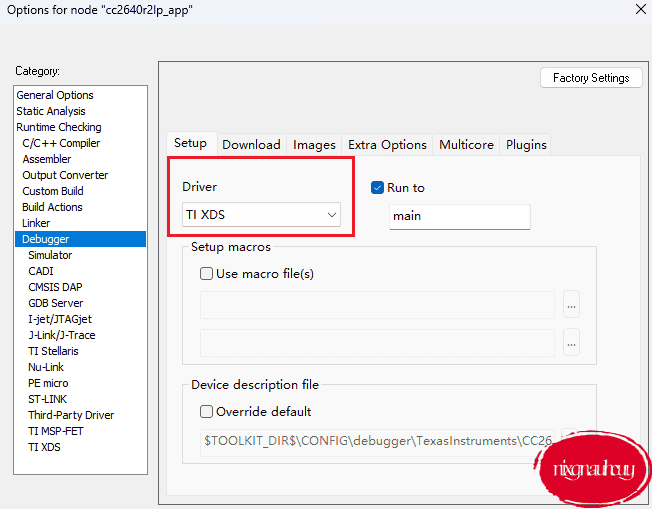Switch to the Download tab
Screen dimensions: 652x509
[x=251, y=144]
